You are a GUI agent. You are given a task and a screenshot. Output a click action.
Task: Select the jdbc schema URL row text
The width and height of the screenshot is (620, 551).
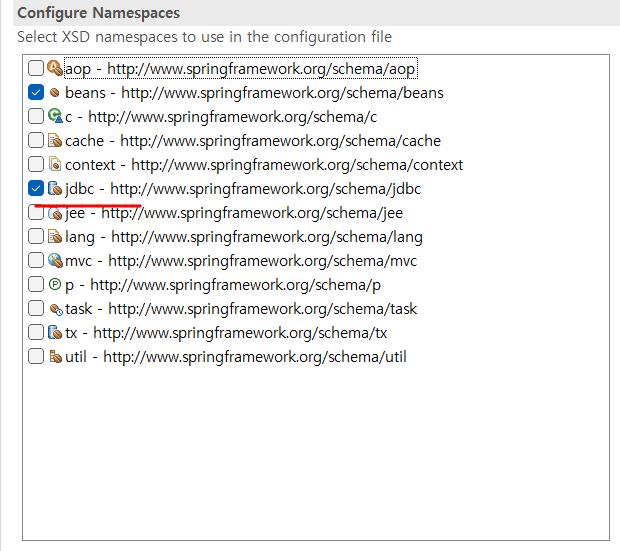243,189
